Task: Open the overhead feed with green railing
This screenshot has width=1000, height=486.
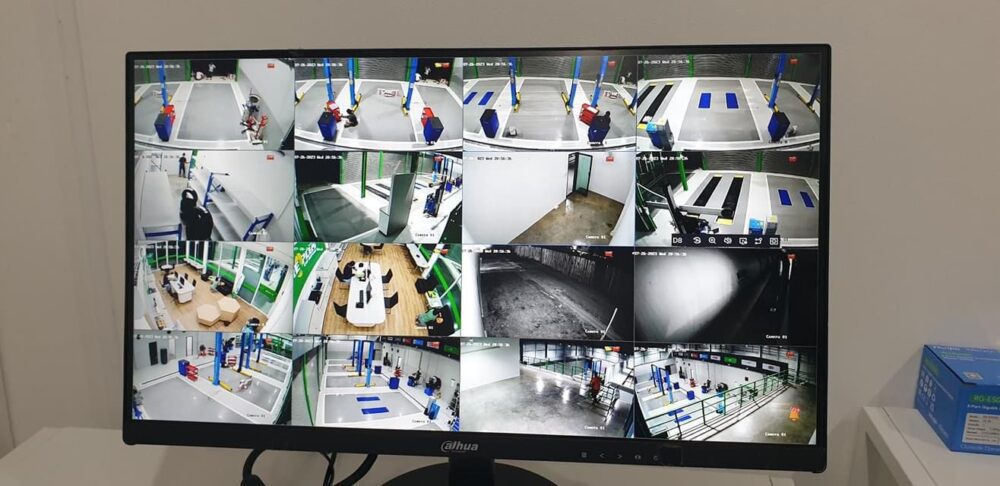Action: (725, 390)
